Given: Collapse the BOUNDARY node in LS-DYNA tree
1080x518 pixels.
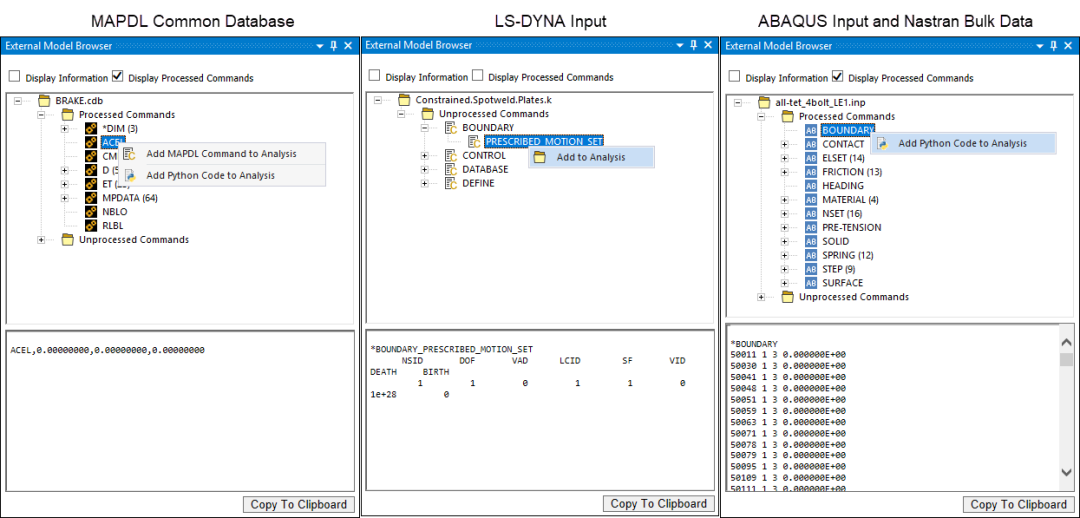Looking at the screenshot, I should pos(425,128).
